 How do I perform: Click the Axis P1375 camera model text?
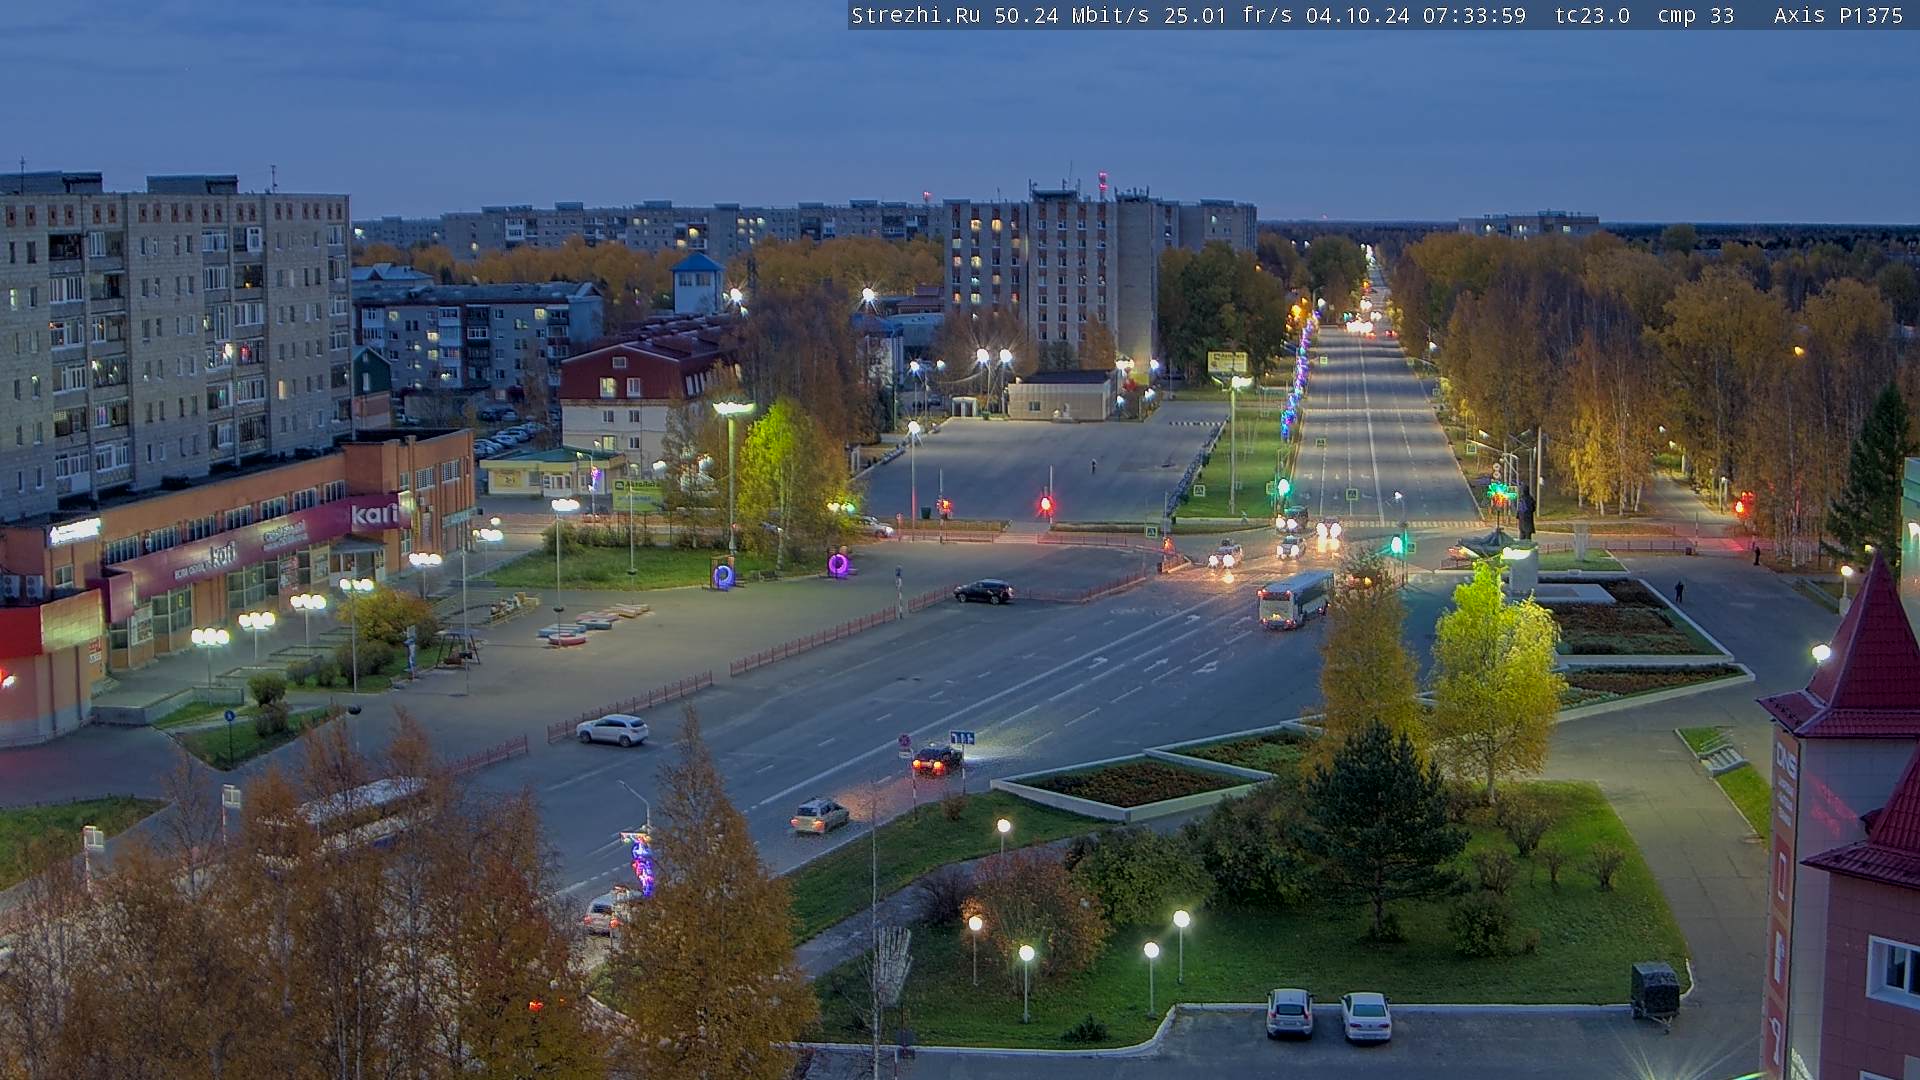[x=1839, y=16]
